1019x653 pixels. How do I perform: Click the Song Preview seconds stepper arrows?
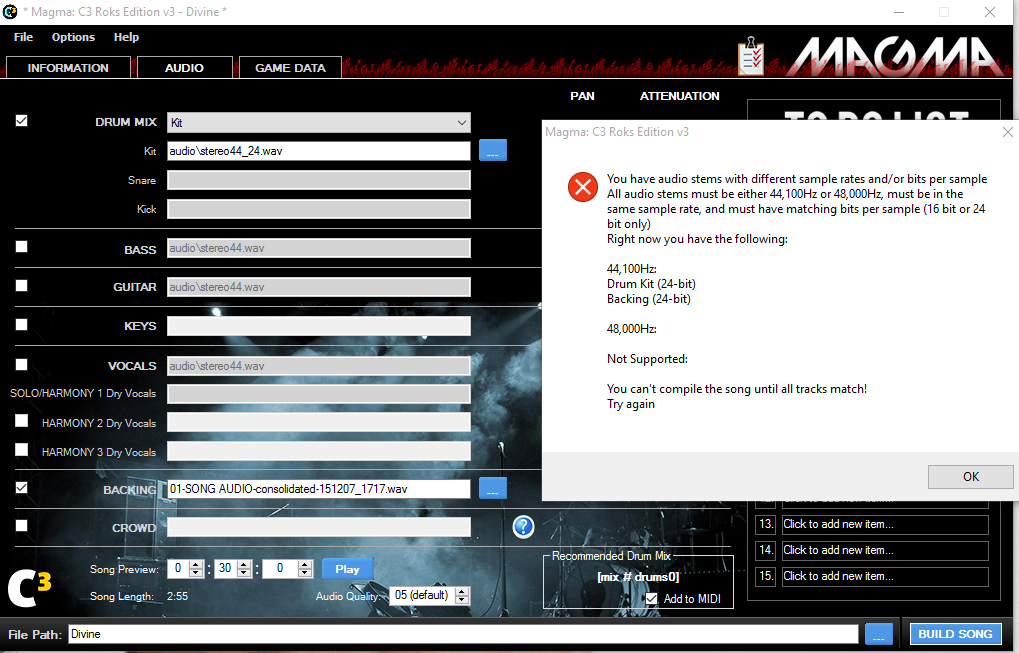click(244, 569)
